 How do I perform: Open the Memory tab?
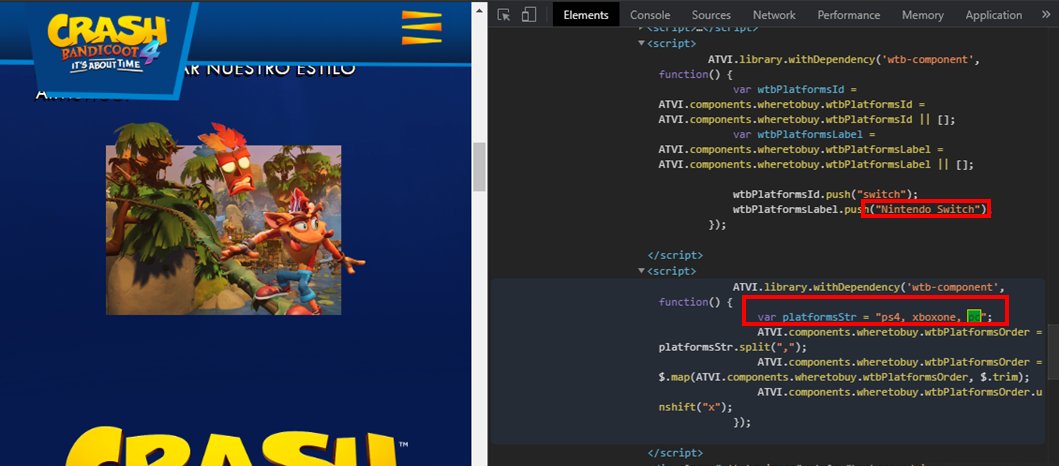click(922, 15)
